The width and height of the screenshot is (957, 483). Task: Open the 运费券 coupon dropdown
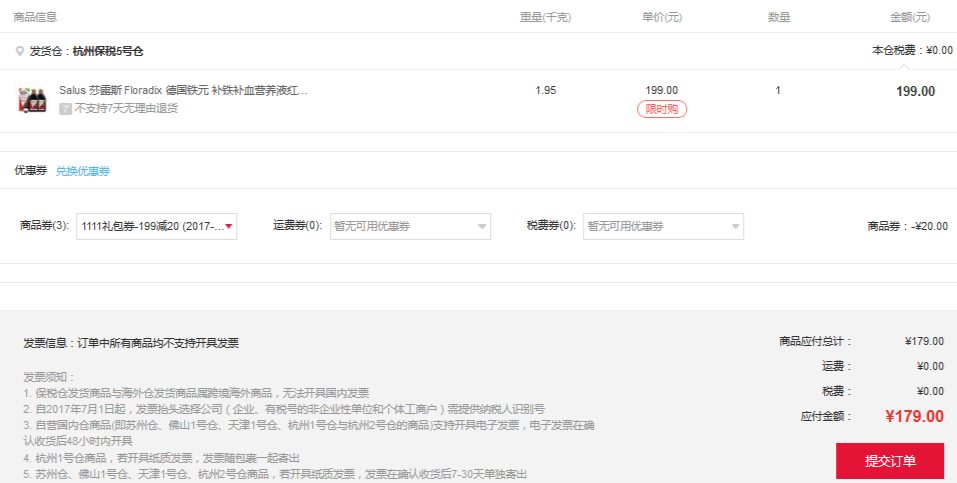point(410,227)
